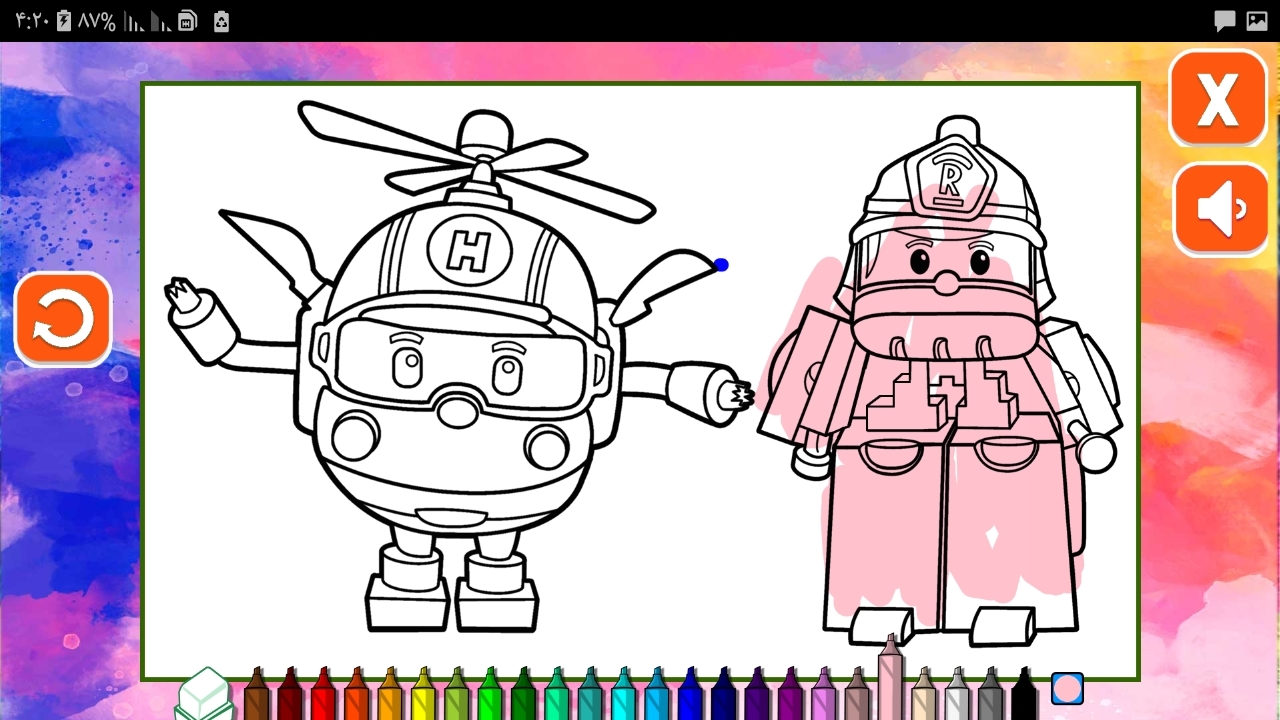Viewport: 1280px width, 720px height.
Task: Select the eraser tool
Action: click(206, 693)
